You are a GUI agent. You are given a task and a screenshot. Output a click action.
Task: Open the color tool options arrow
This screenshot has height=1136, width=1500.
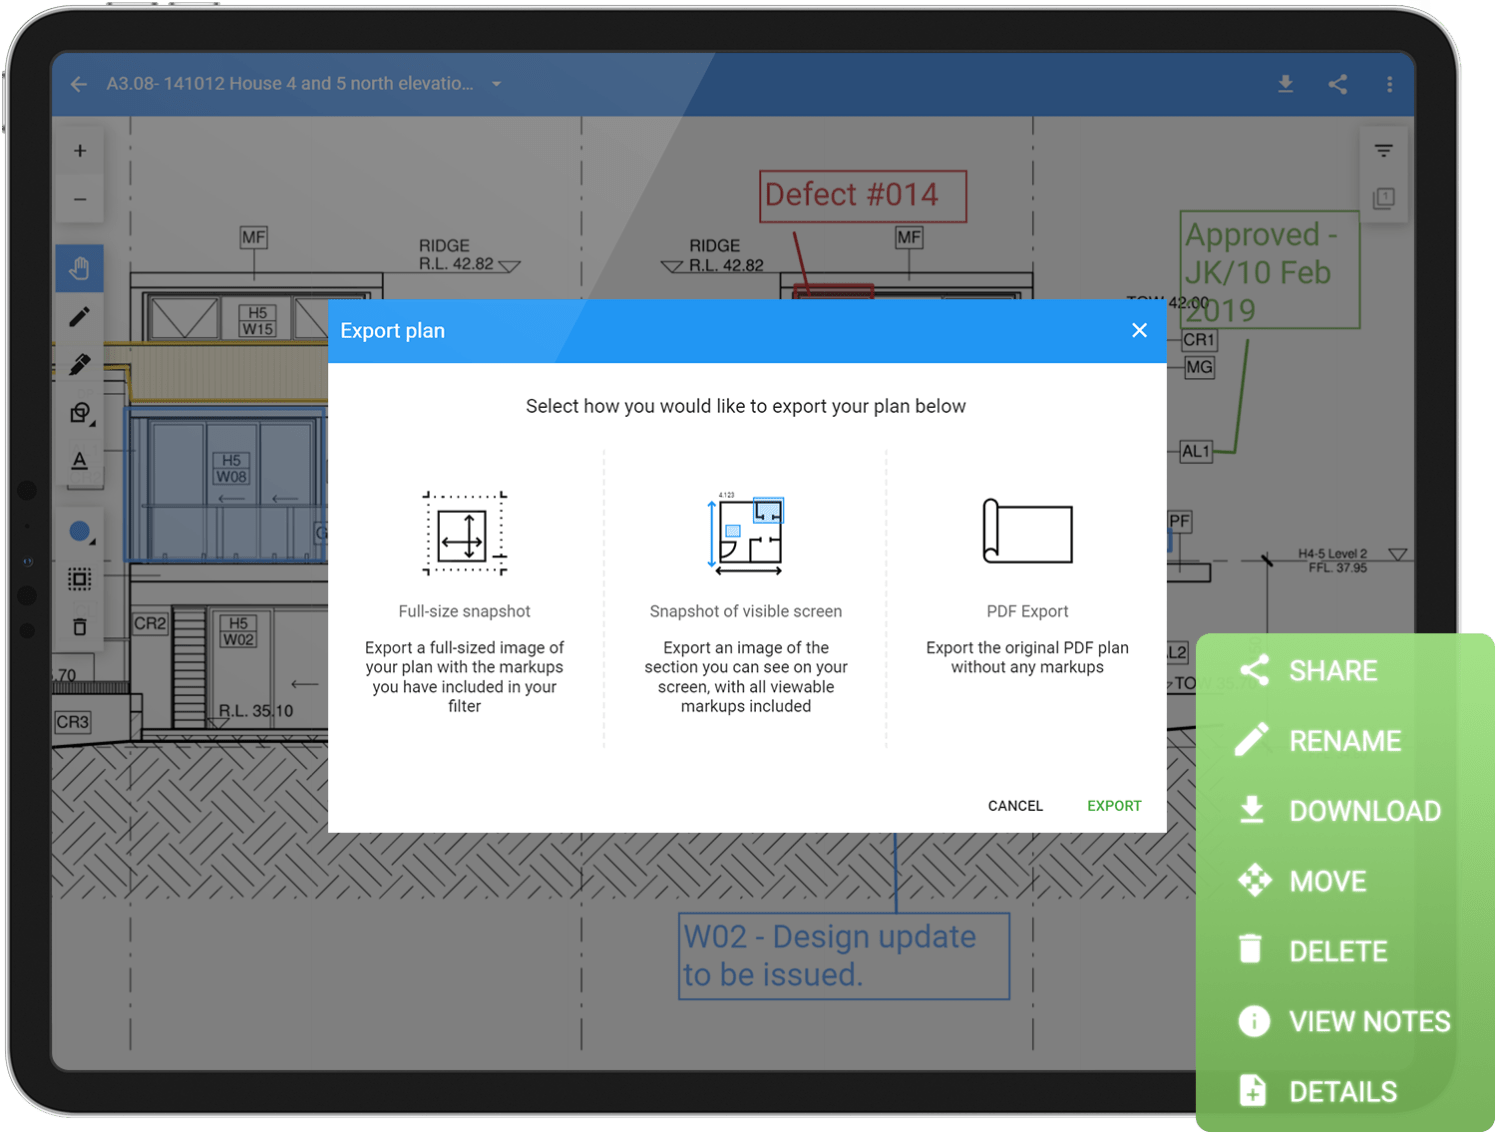pos(95,545)
